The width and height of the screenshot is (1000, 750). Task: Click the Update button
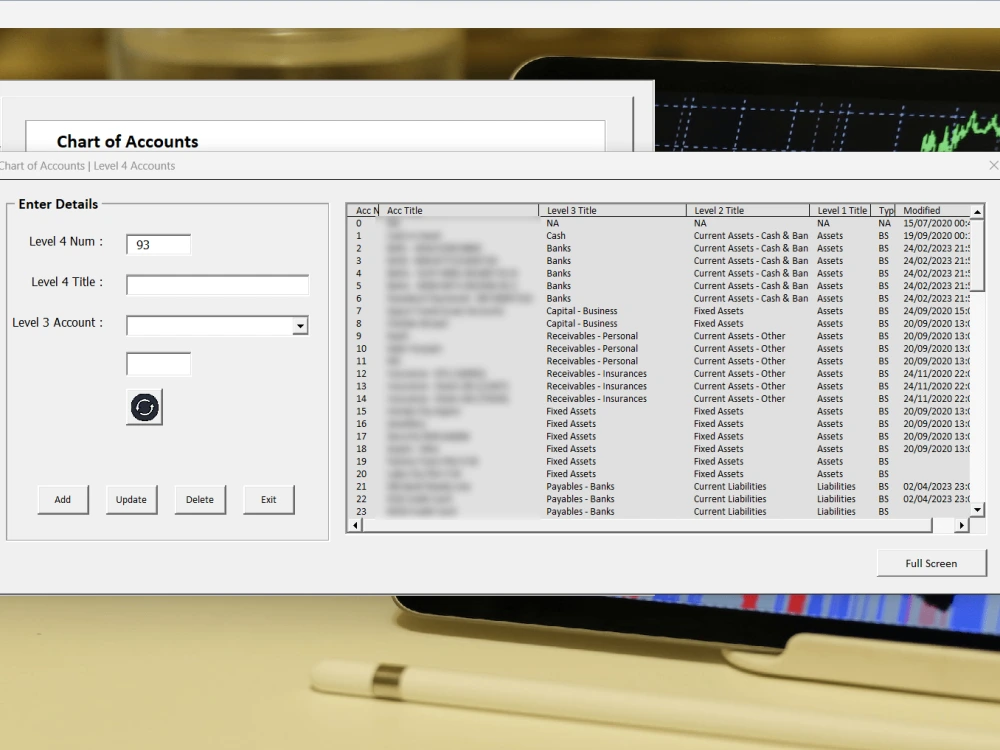tap(131, 499)
